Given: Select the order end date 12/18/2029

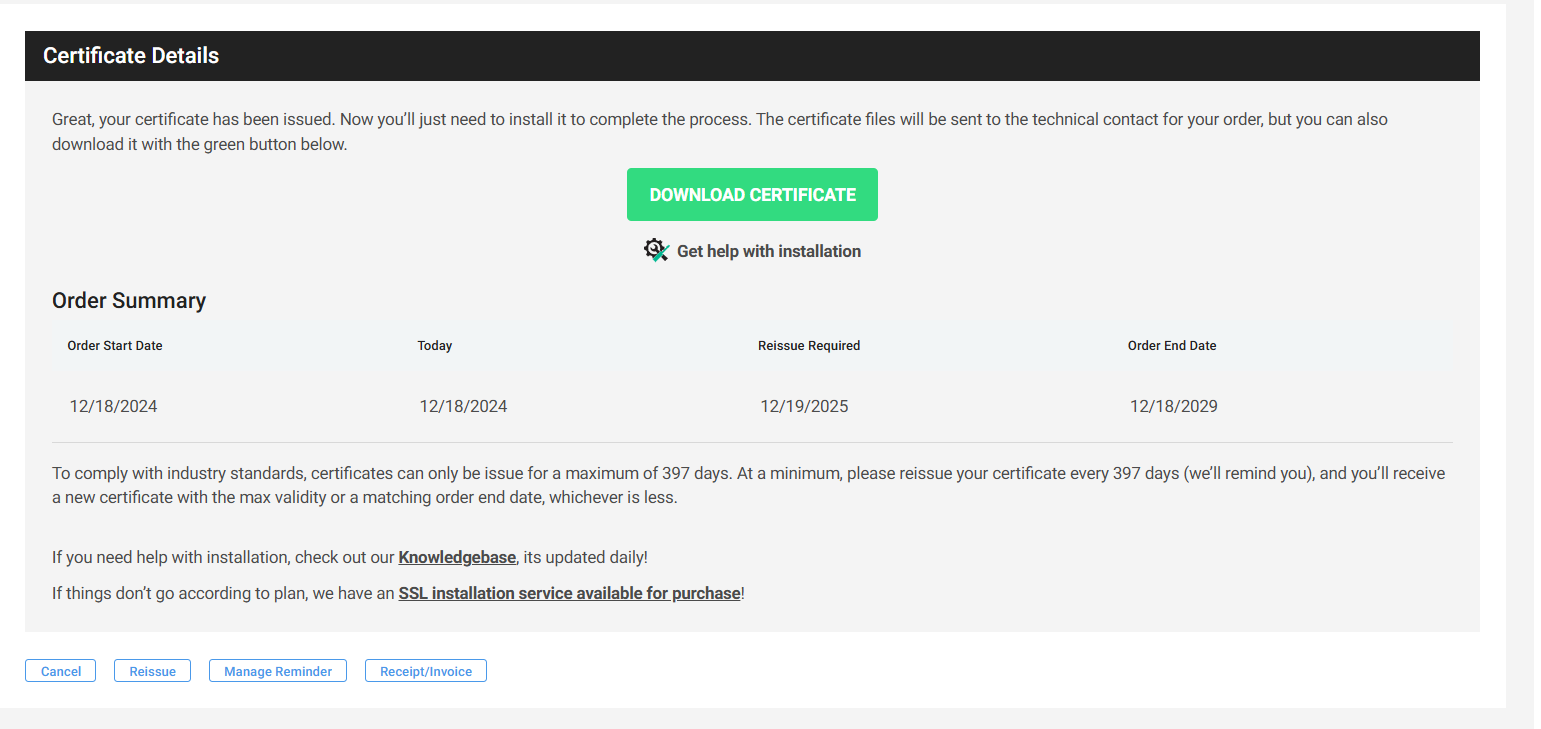Looking at the screenshot, I should coord(1172,406).
